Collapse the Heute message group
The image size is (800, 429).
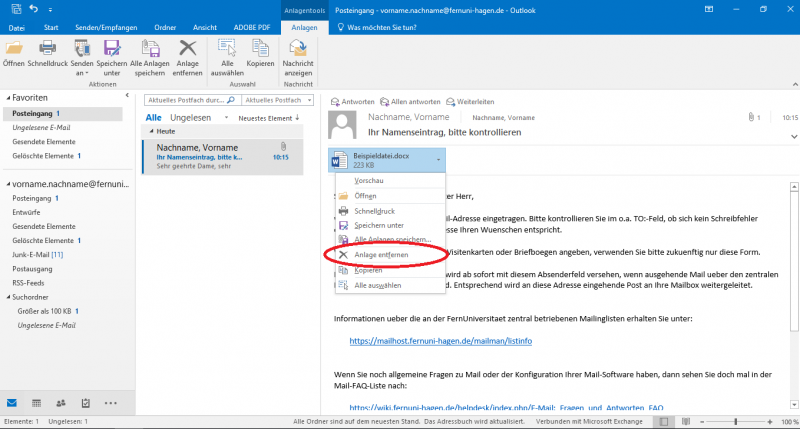(x=151, y=132)
